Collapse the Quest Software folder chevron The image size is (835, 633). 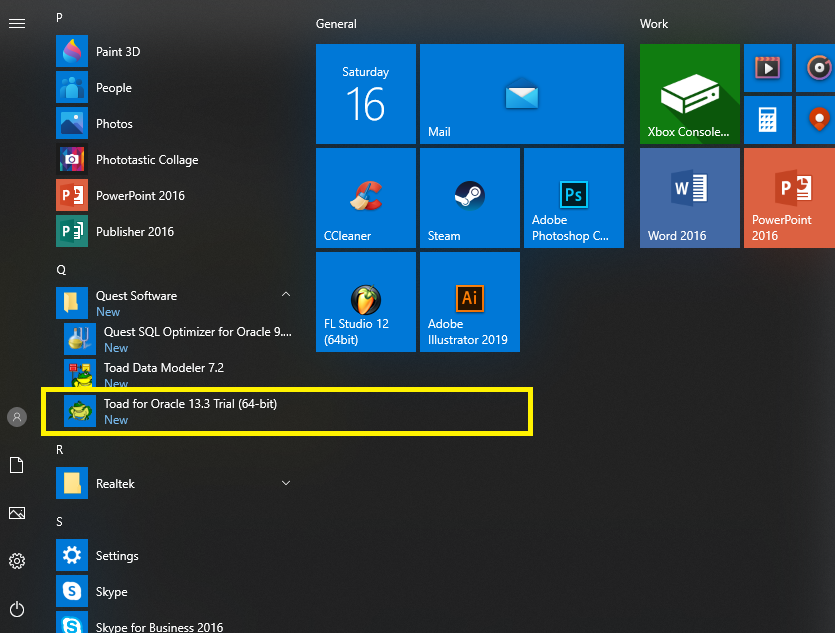pyautogui.click(x=286, y=294)
